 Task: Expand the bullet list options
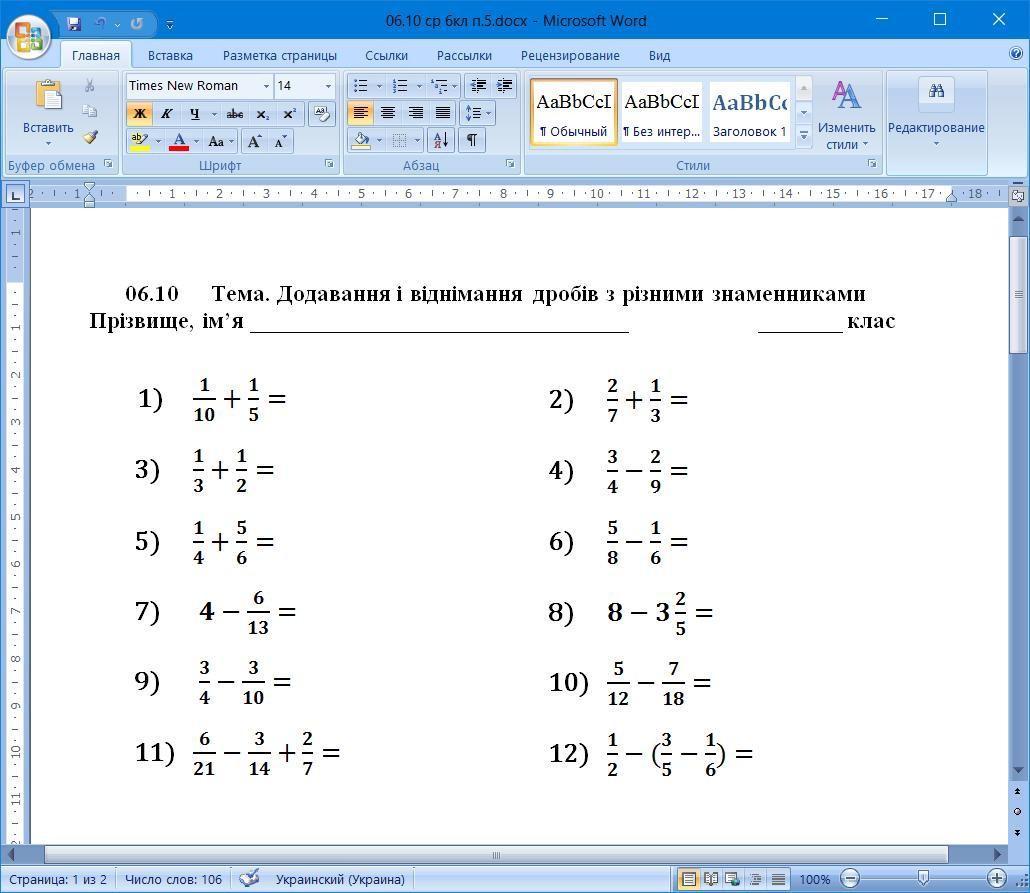pyautogui.click(x=379, y=86)
